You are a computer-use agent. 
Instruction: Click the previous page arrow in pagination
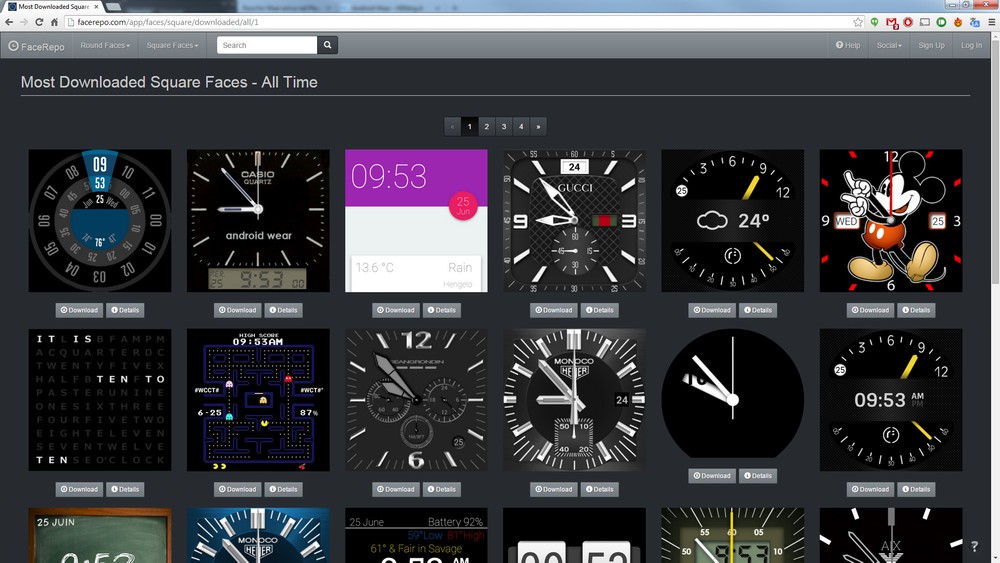tap(452, 126)
